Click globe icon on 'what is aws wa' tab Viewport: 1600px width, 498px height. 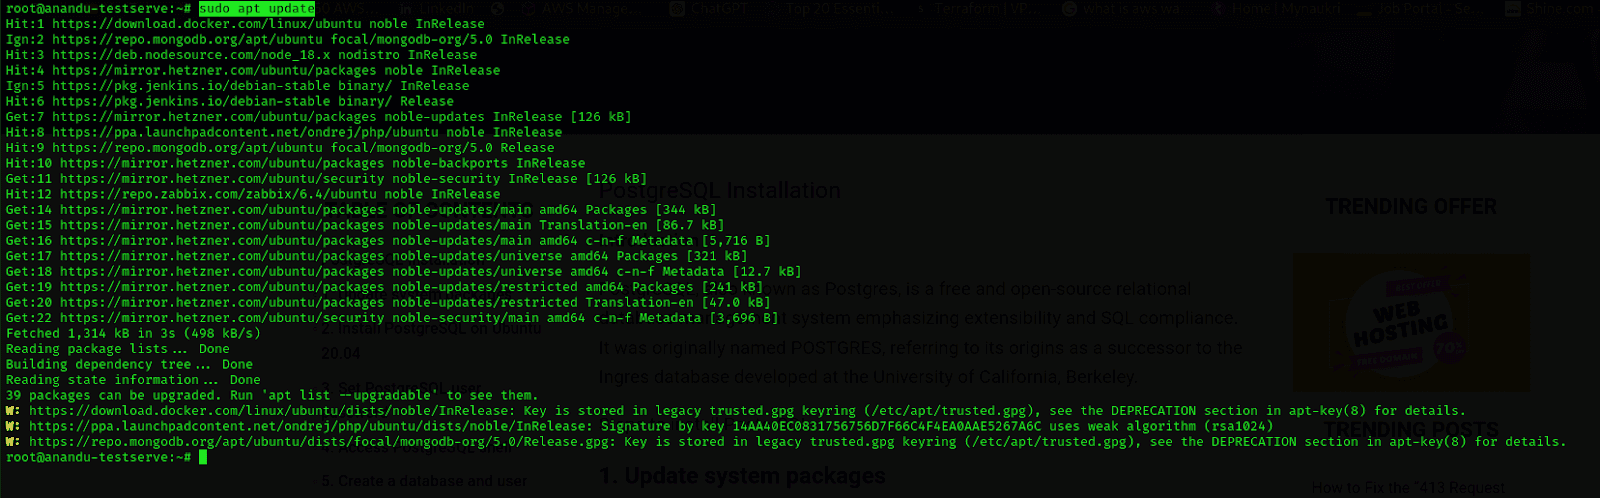[x=1070, y=9]
